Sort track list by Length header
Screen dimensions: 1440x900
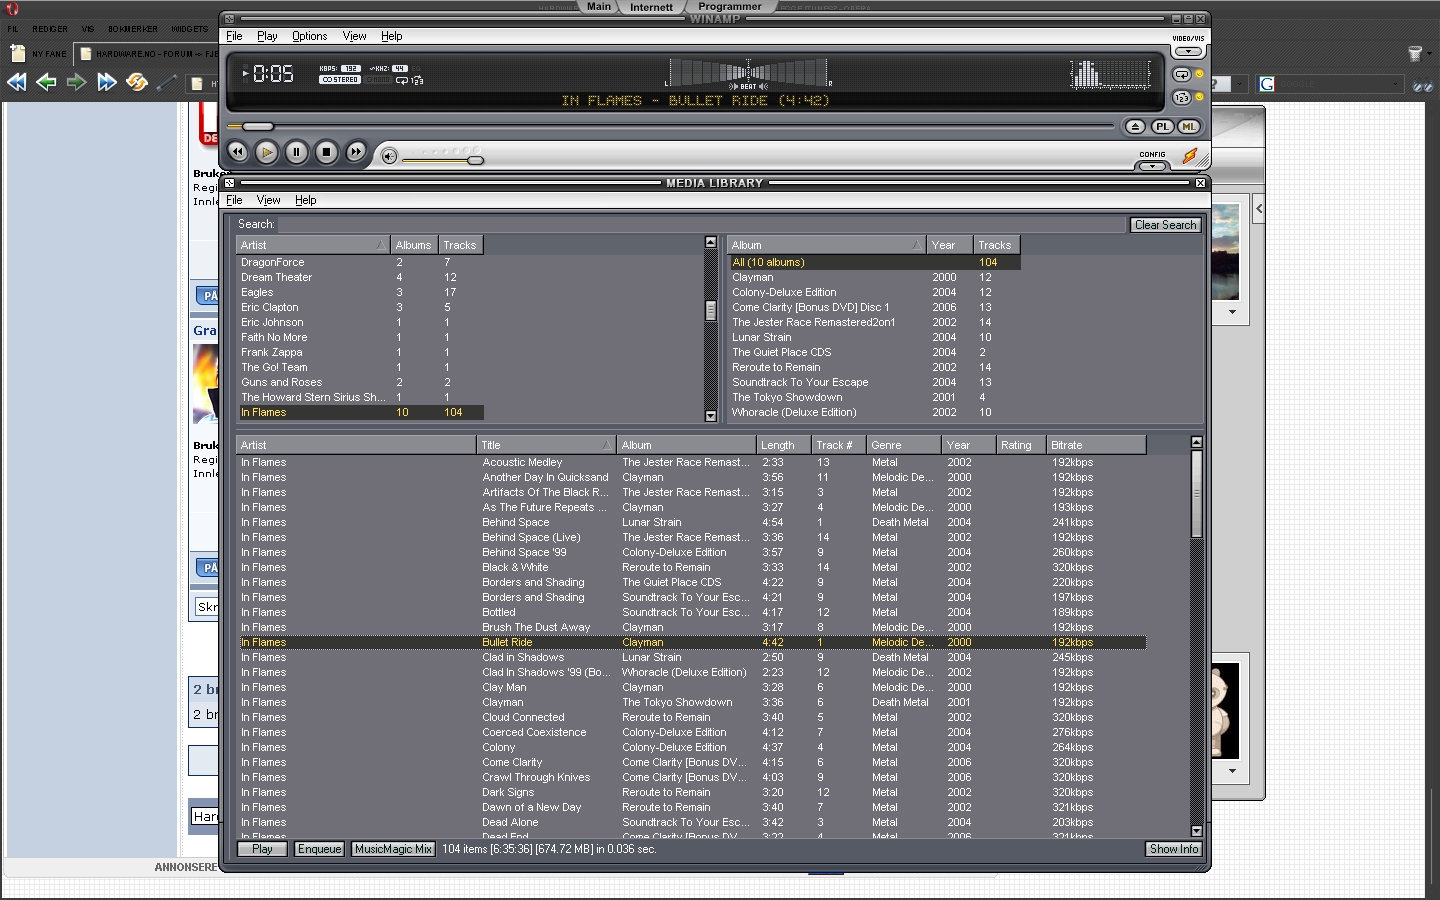click(x=783, y=445)
